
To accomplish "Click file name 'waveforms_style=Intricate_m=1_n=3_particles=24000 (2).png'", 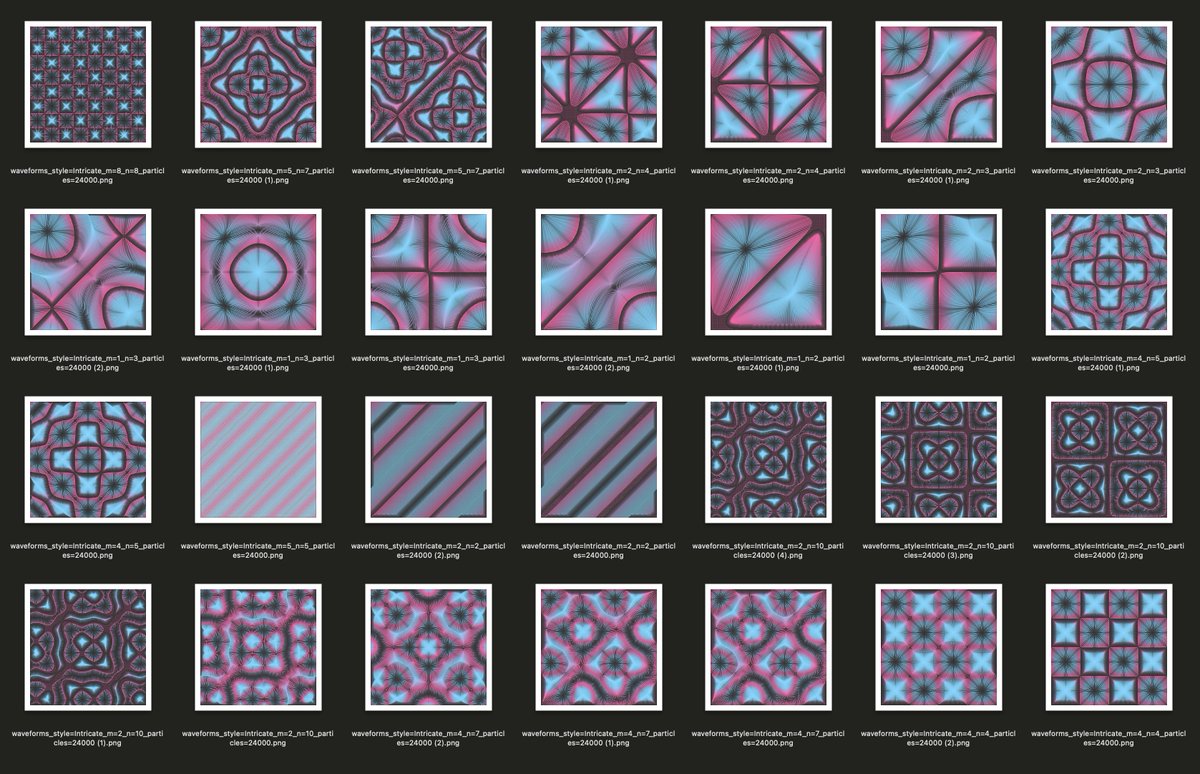I will (89, 363).
